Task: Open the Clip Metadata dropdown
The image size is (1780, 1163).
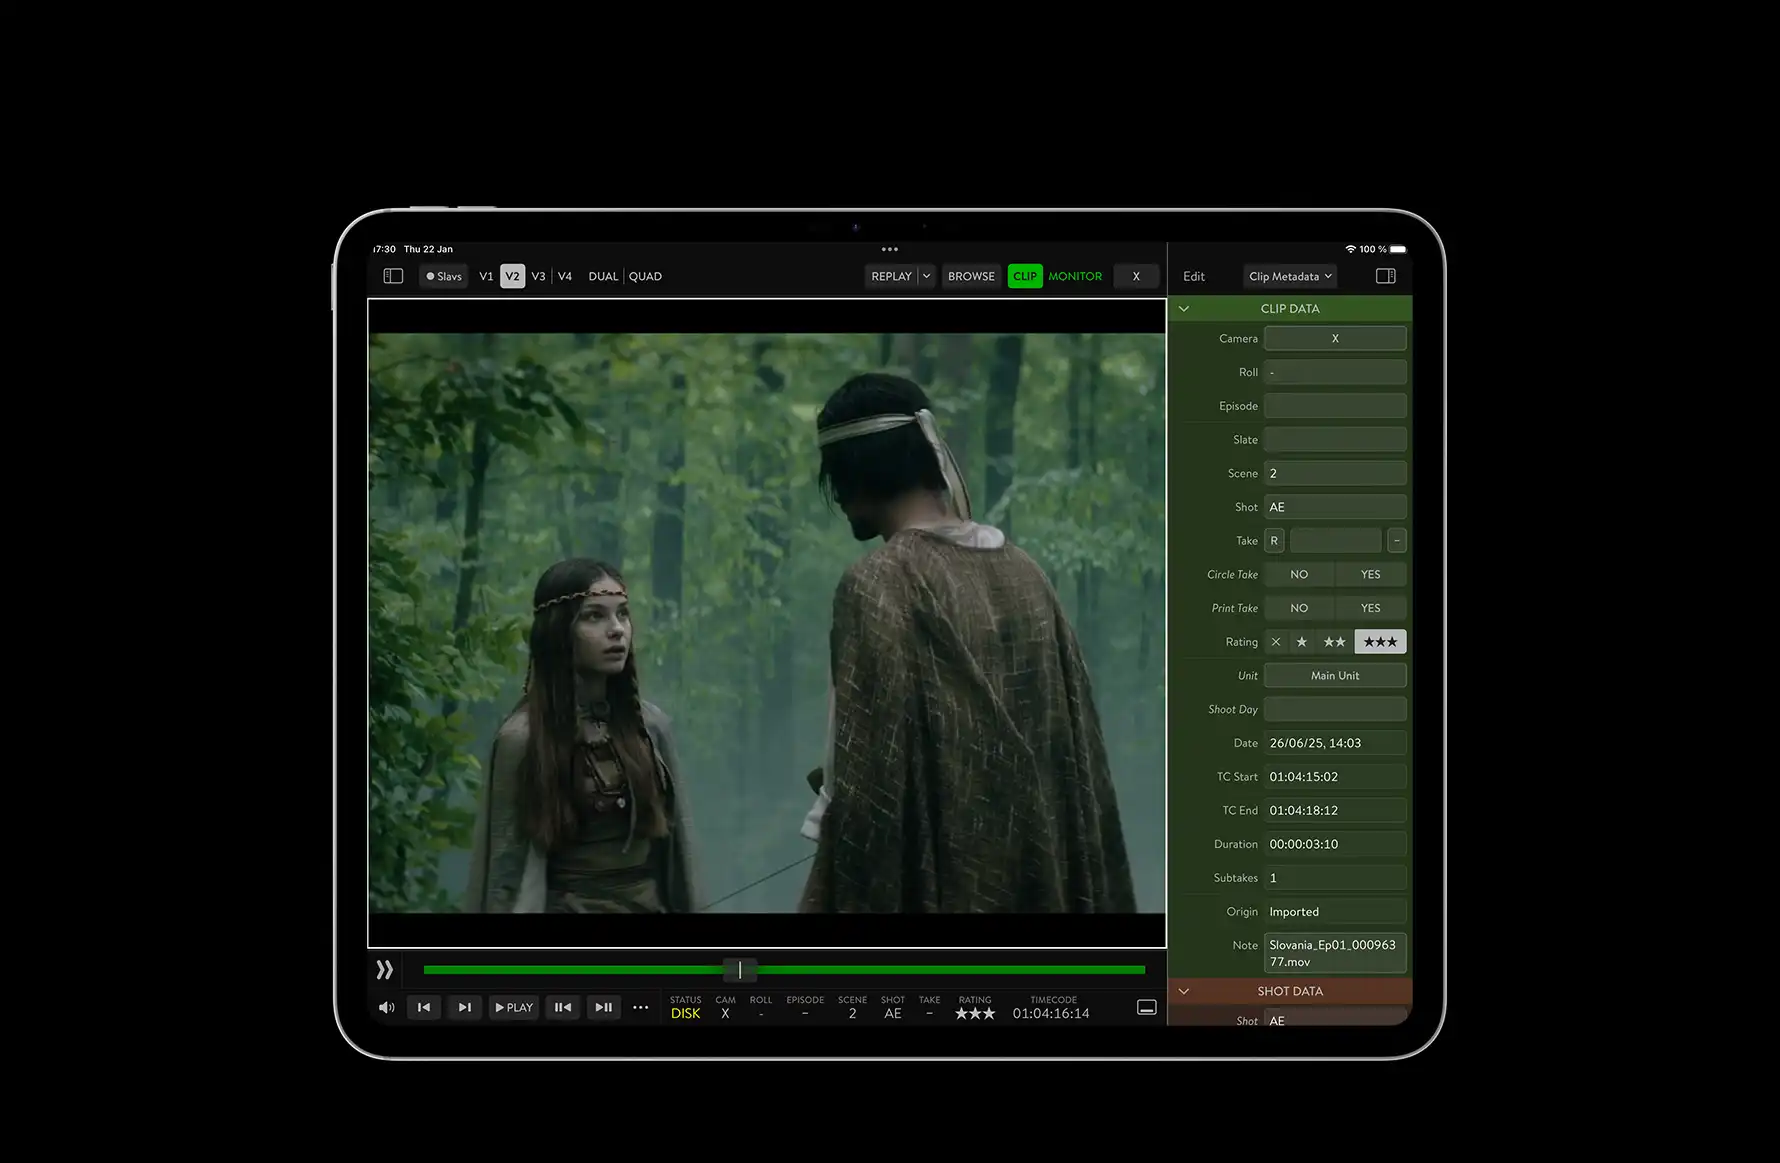Action: [1290, 276]
